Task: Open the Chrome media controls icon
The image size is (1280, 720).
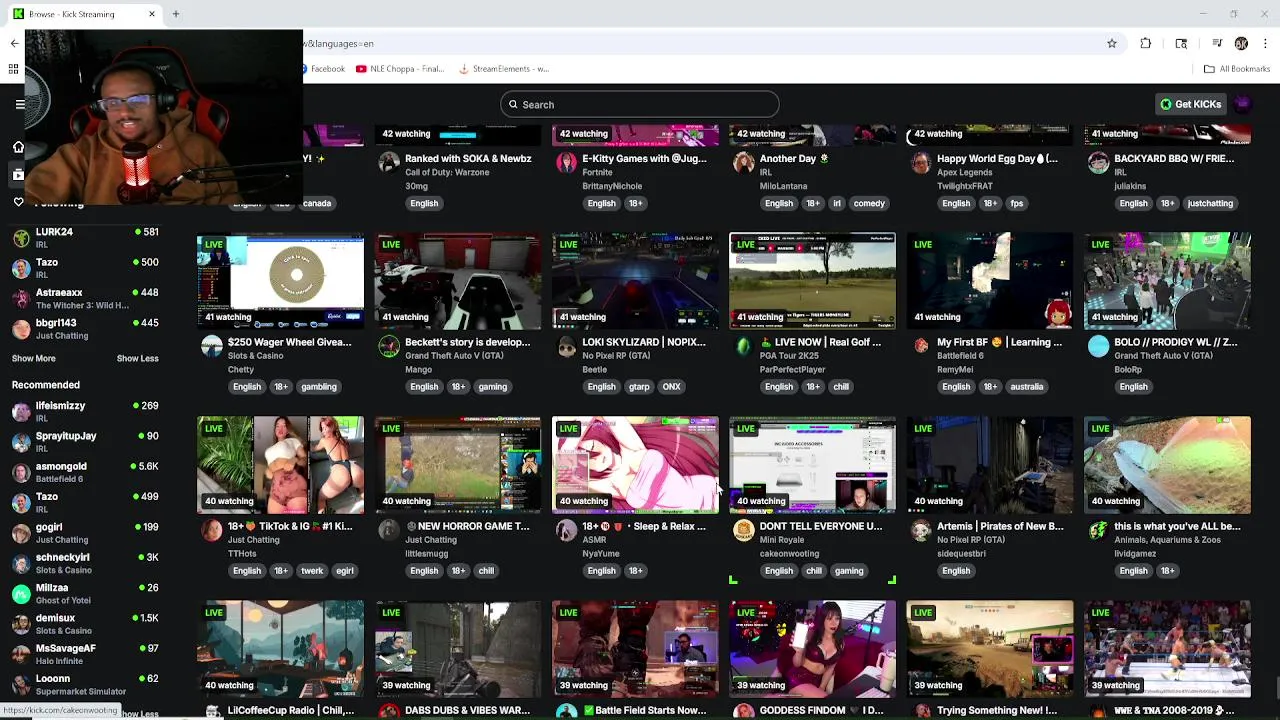Action: (x=1217, y=43)
